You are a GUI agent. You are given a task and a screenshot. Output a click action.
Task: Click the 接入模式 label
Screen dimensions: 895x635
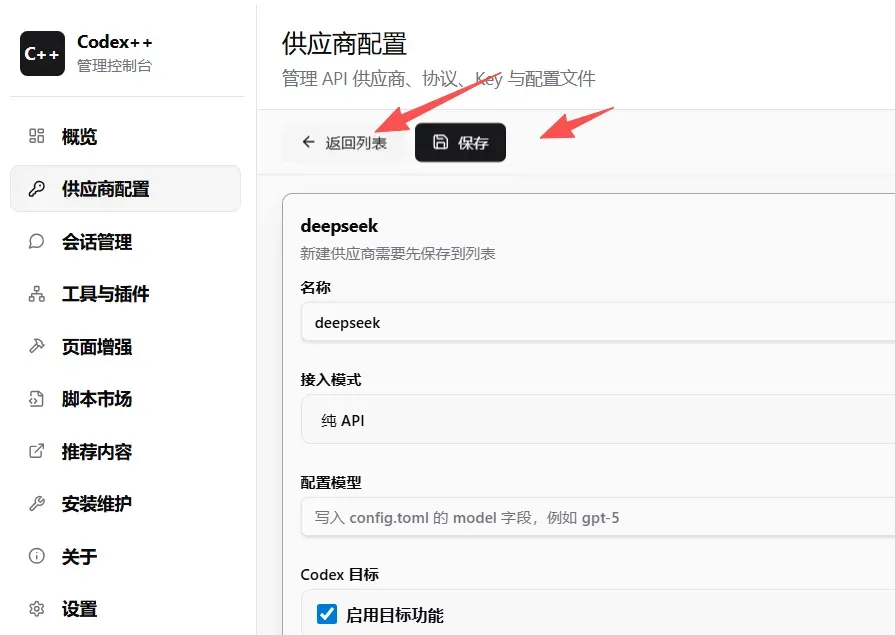click(330, 380)
